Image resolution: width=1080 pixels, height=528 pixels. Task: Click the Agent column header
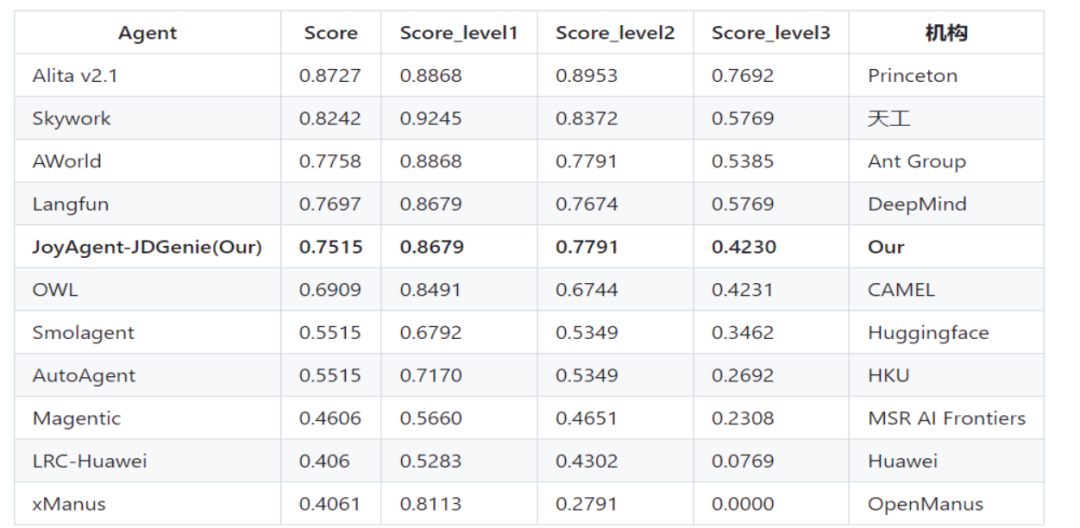pyautogui.click(x=147, y=32)
